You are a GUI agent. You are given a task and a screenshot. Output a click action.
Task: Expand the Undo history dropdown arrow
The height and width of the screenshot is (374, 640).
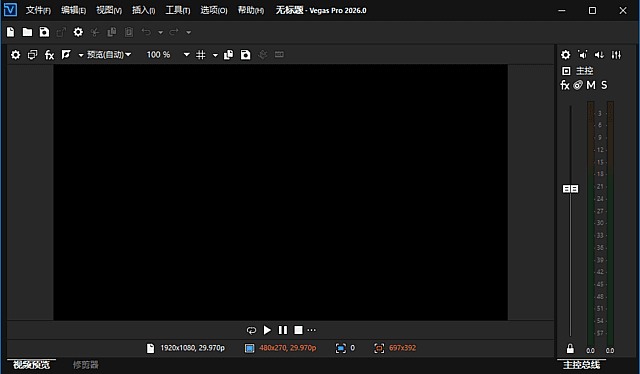[160, 32]
